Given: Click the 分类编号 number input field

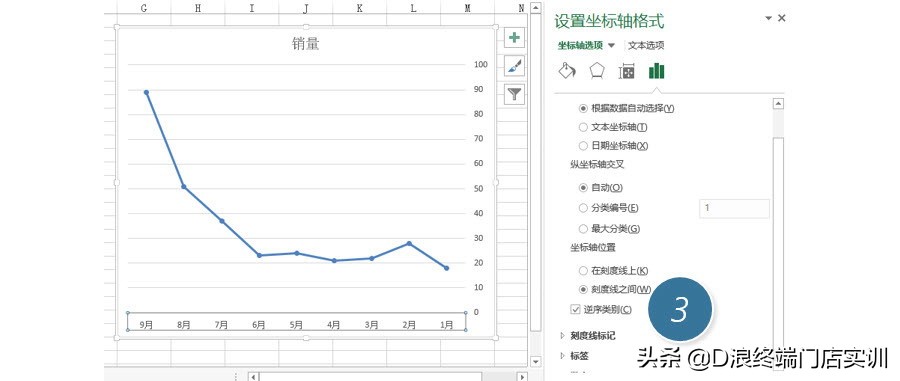Looking at the screenshot, I should click(734, 208).
